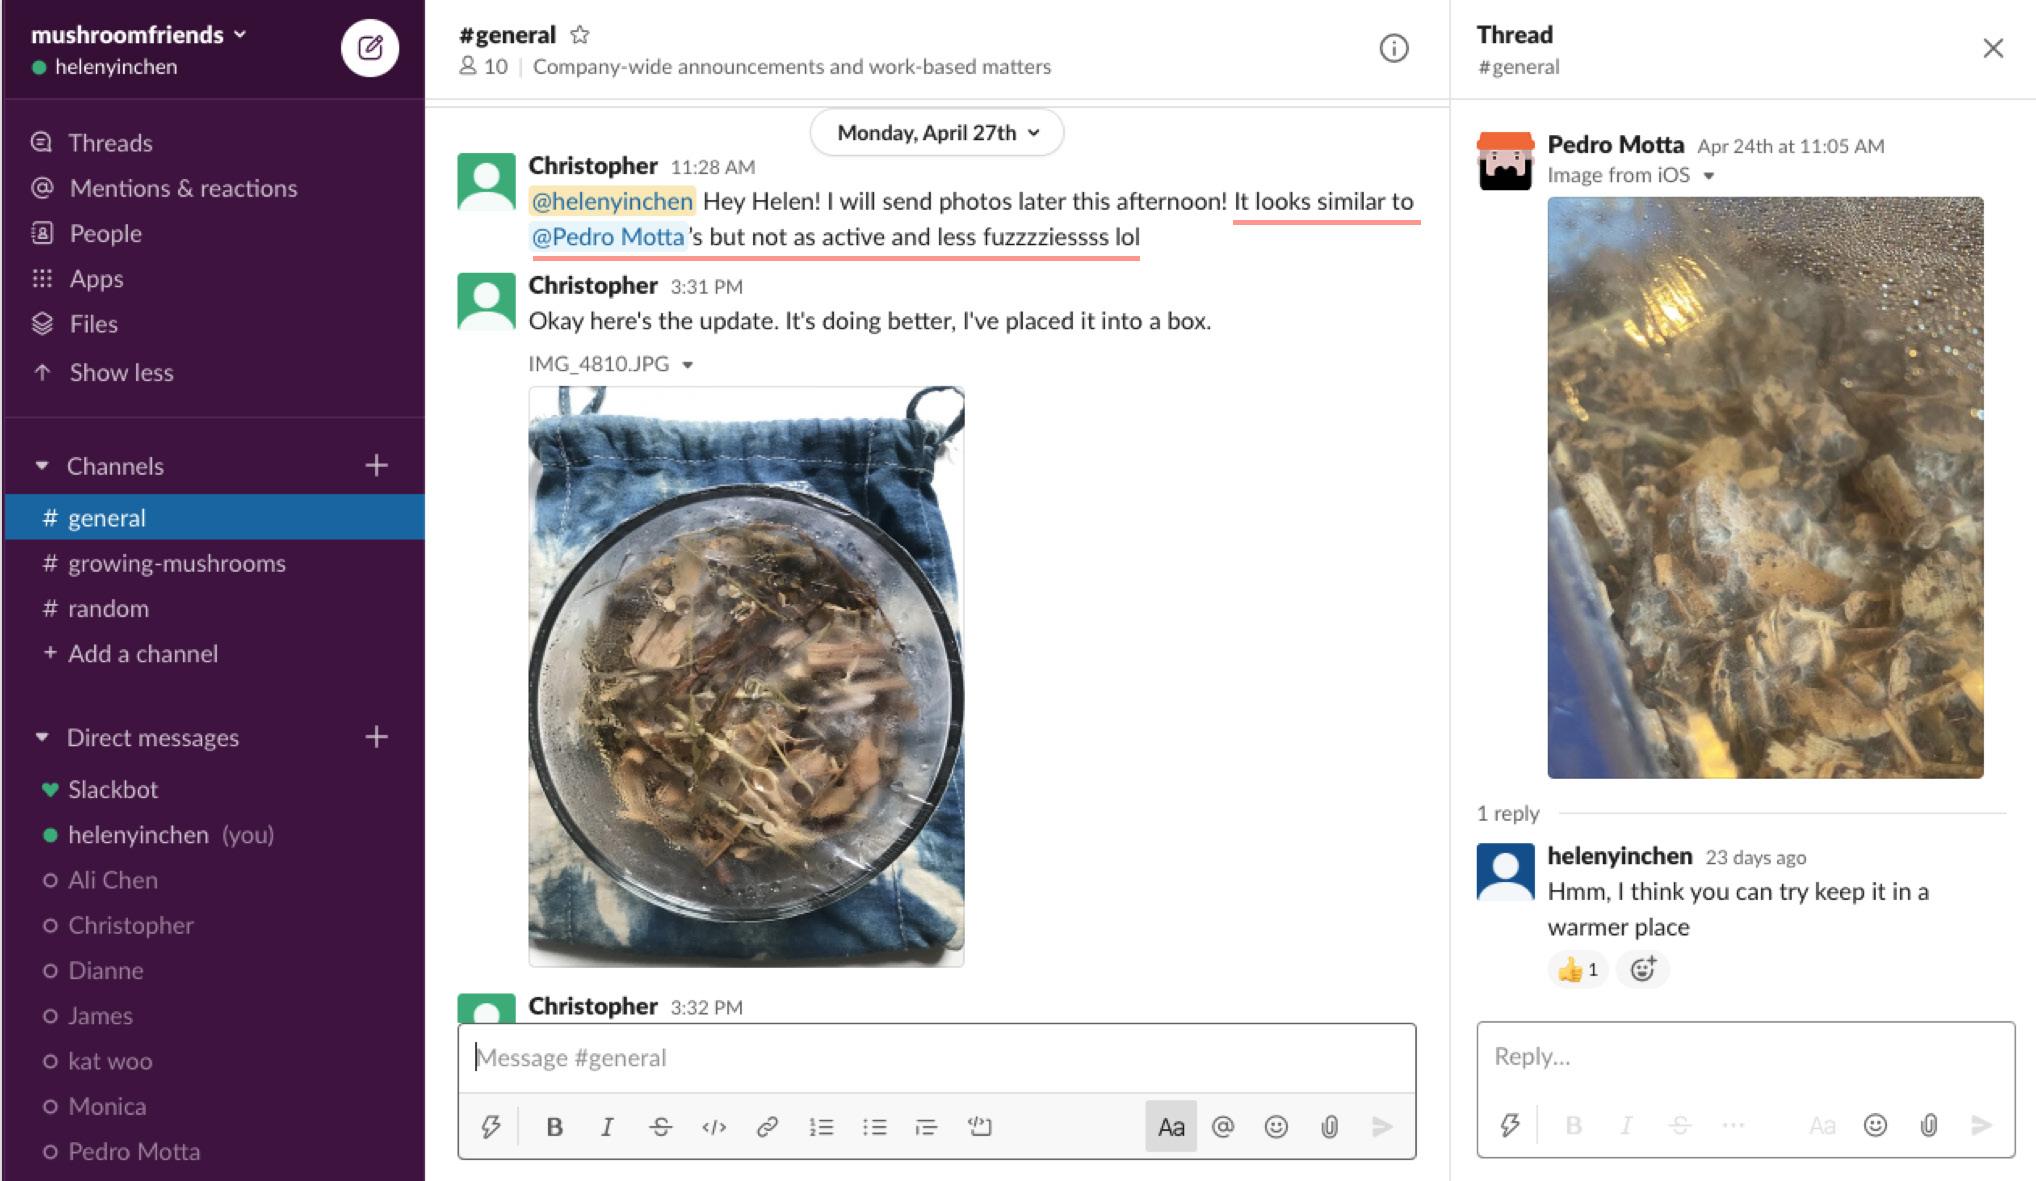
Task: Open Threads in the sidebar
Action: pyautogui.click(x=110, y=143)
